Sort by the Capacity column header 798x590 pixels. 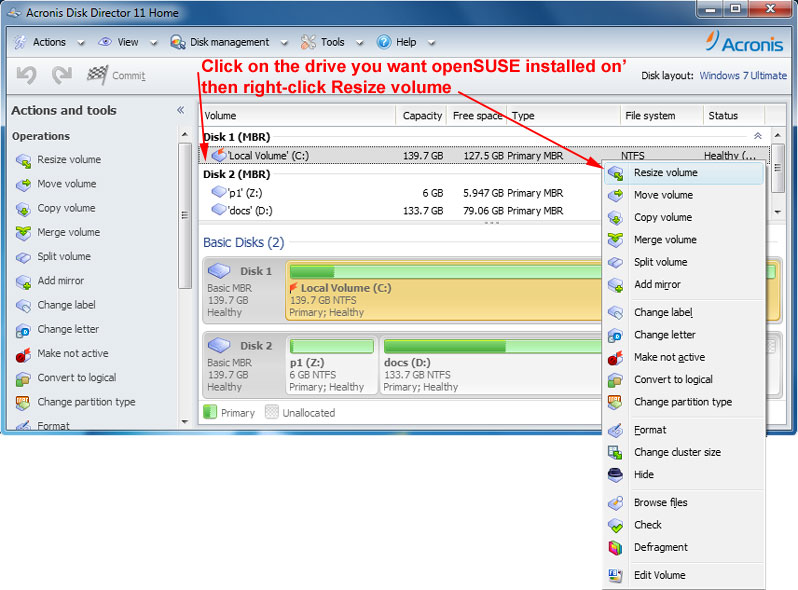pyautogui.click(x=421, y=116)
